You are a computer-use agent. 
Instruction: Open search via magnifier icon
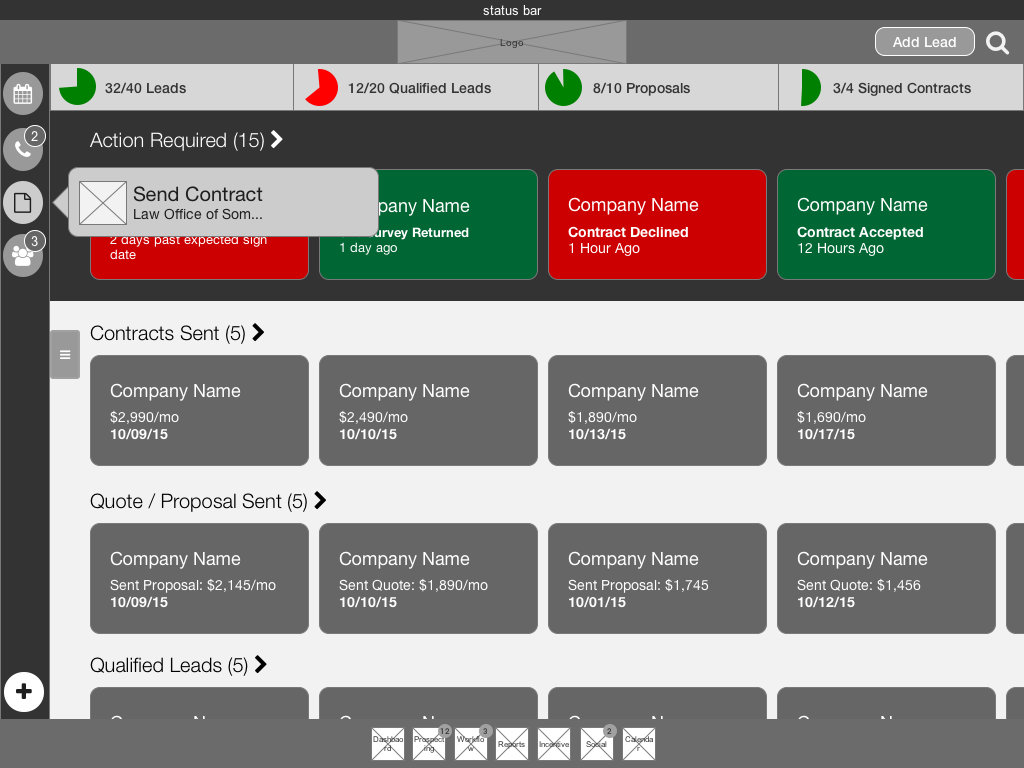pyautogui.click(x=997, y=42)
